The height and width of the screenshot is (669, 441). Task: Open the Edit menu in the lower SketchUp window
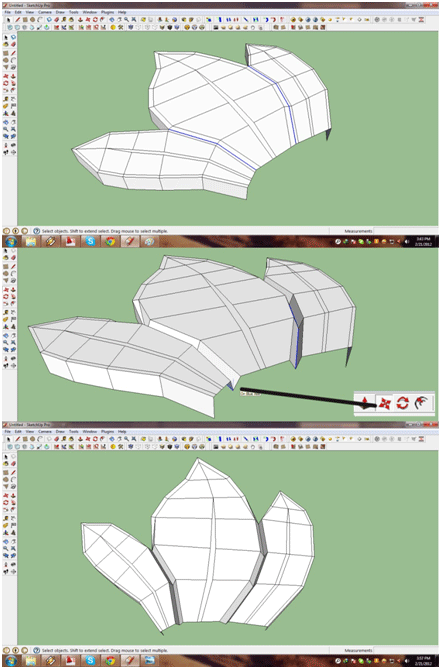(x=18, y=431)
